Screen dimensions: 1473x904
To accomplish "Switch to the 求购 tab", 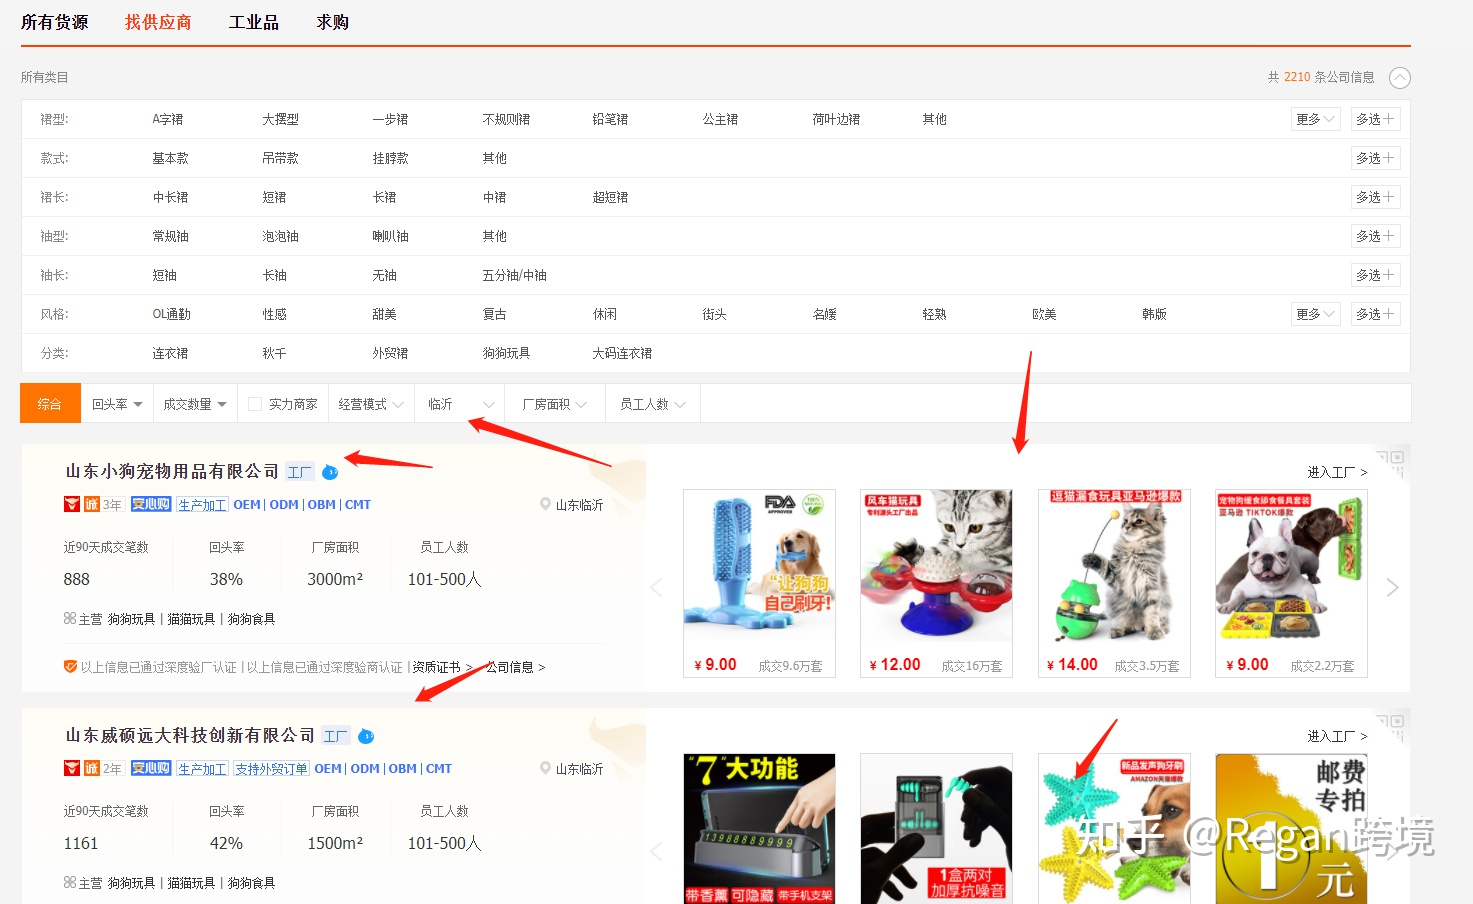I will click(x=331, y=21).
